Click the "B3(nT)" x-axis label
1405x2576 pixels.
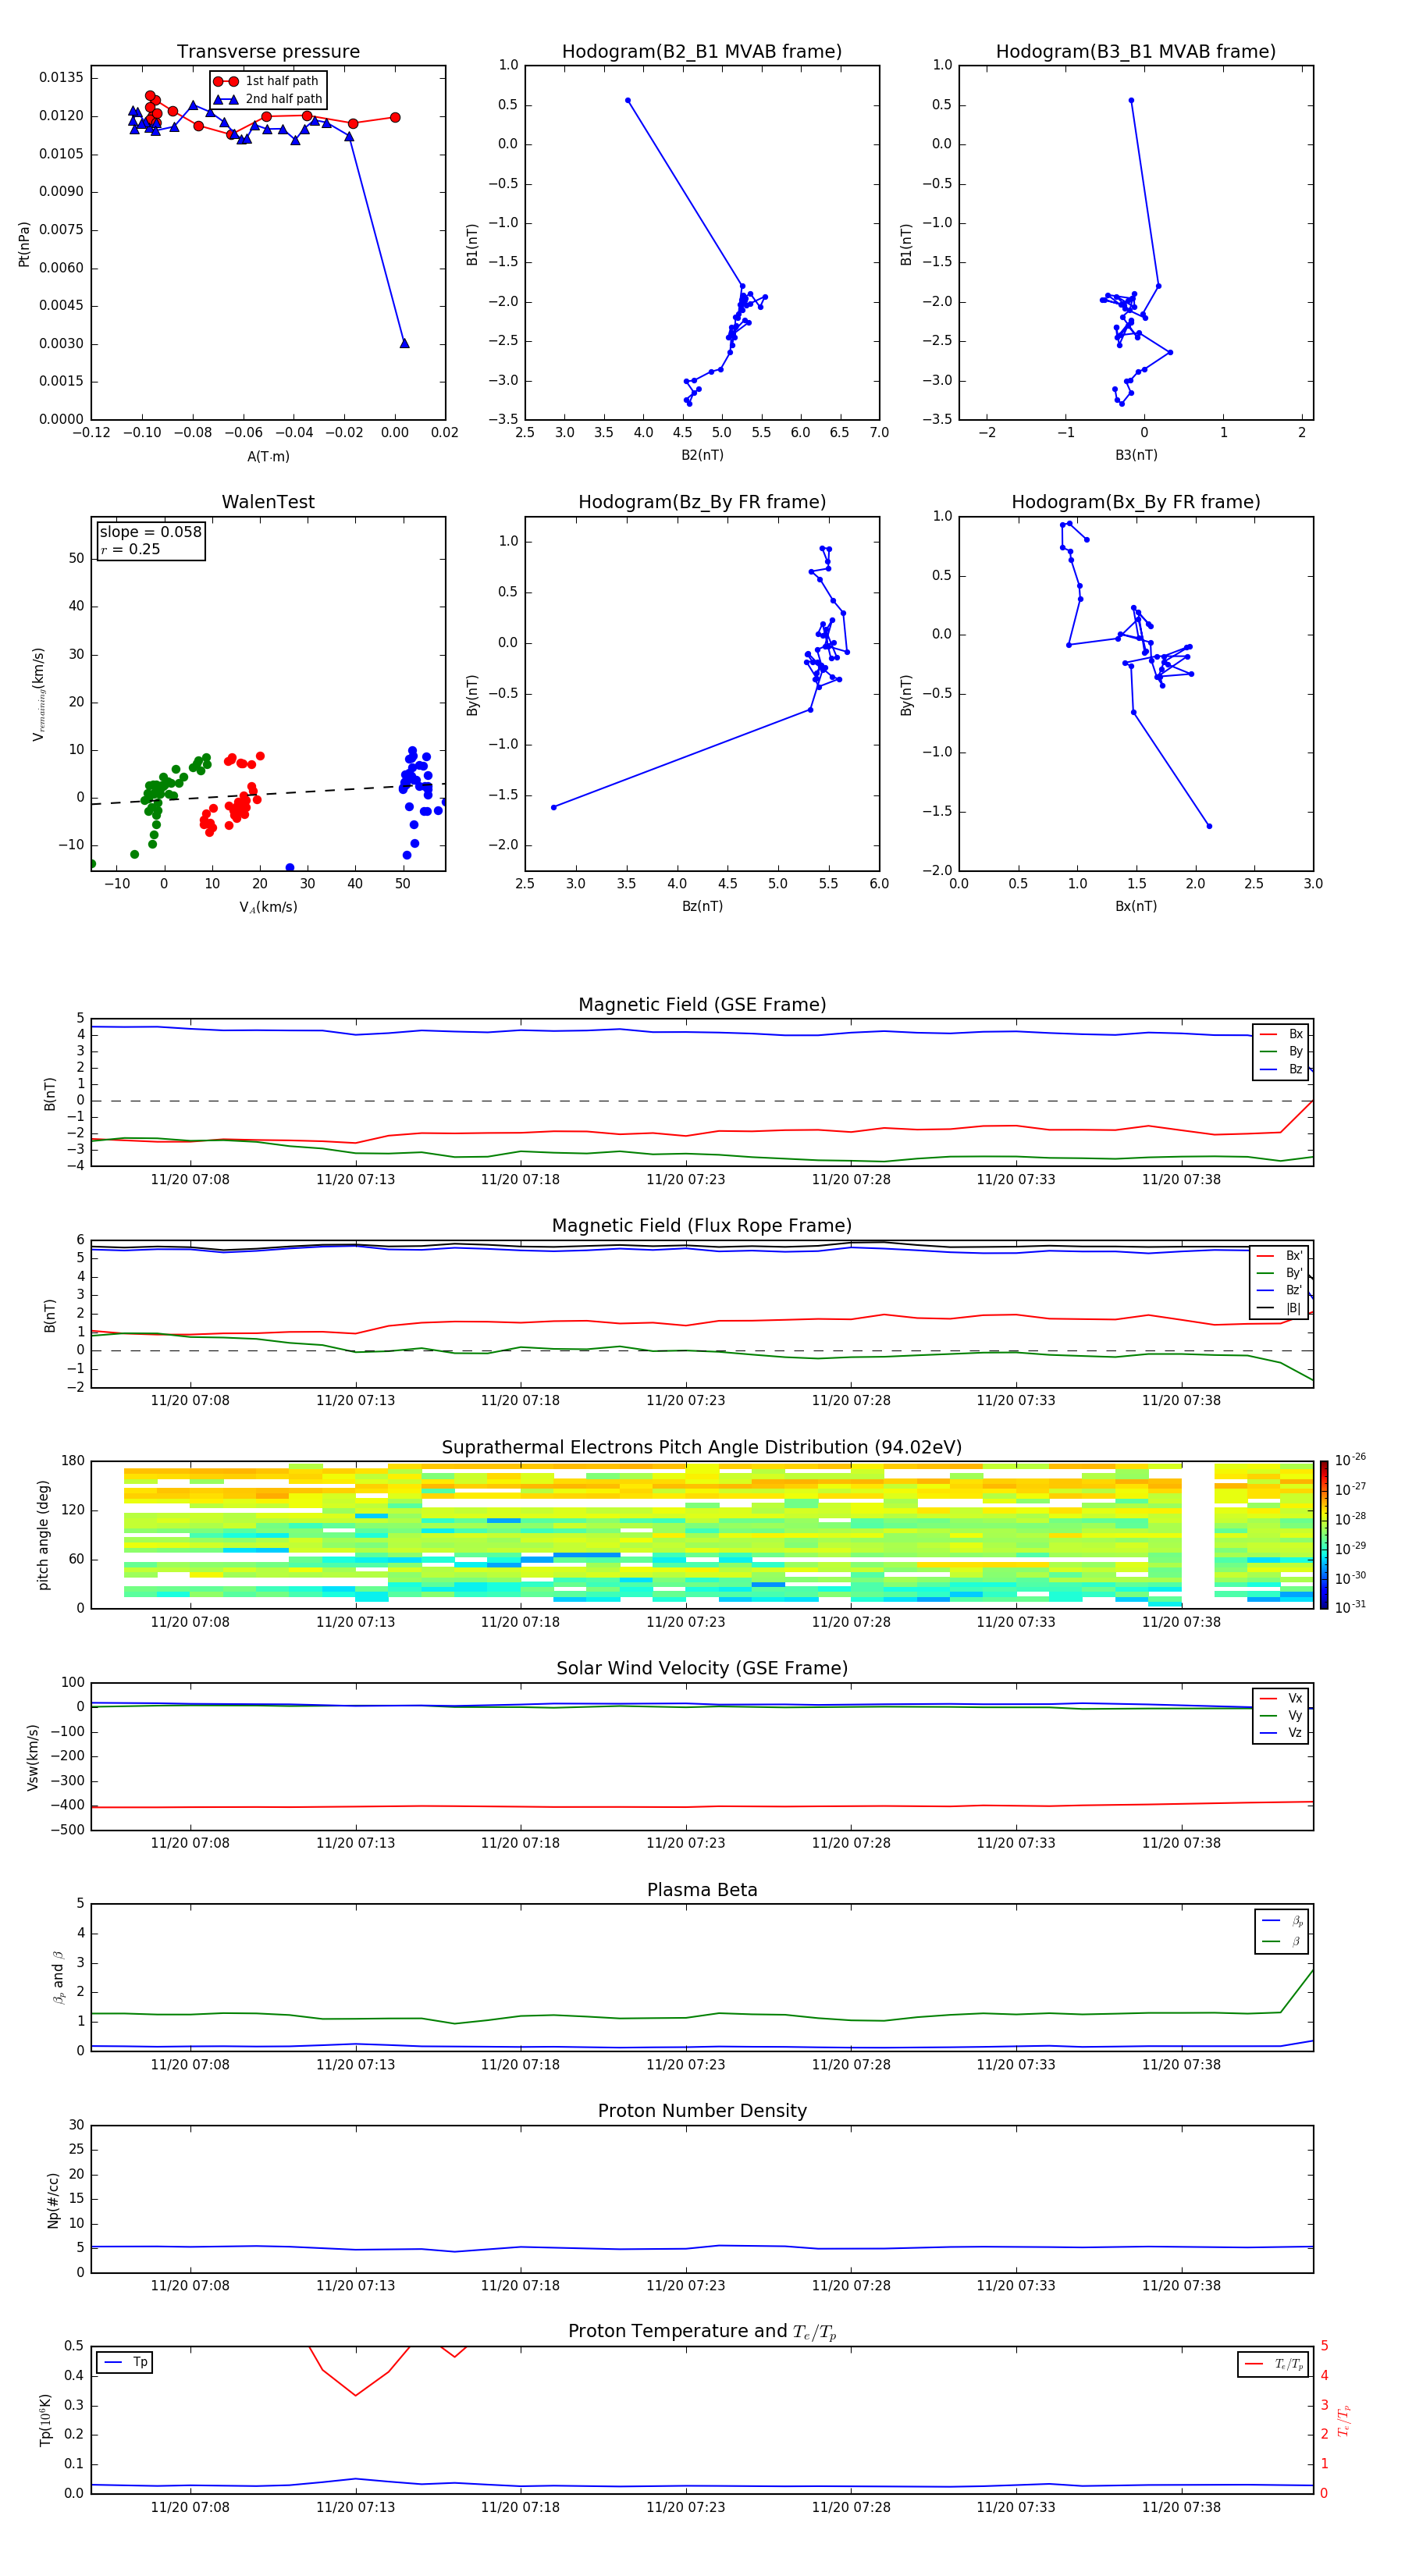(x=1136, y=455)
